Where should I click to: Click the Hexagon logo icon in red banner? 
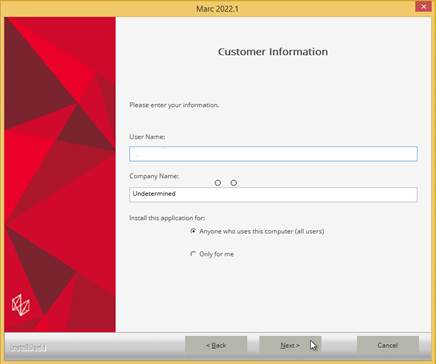point(21,305)
